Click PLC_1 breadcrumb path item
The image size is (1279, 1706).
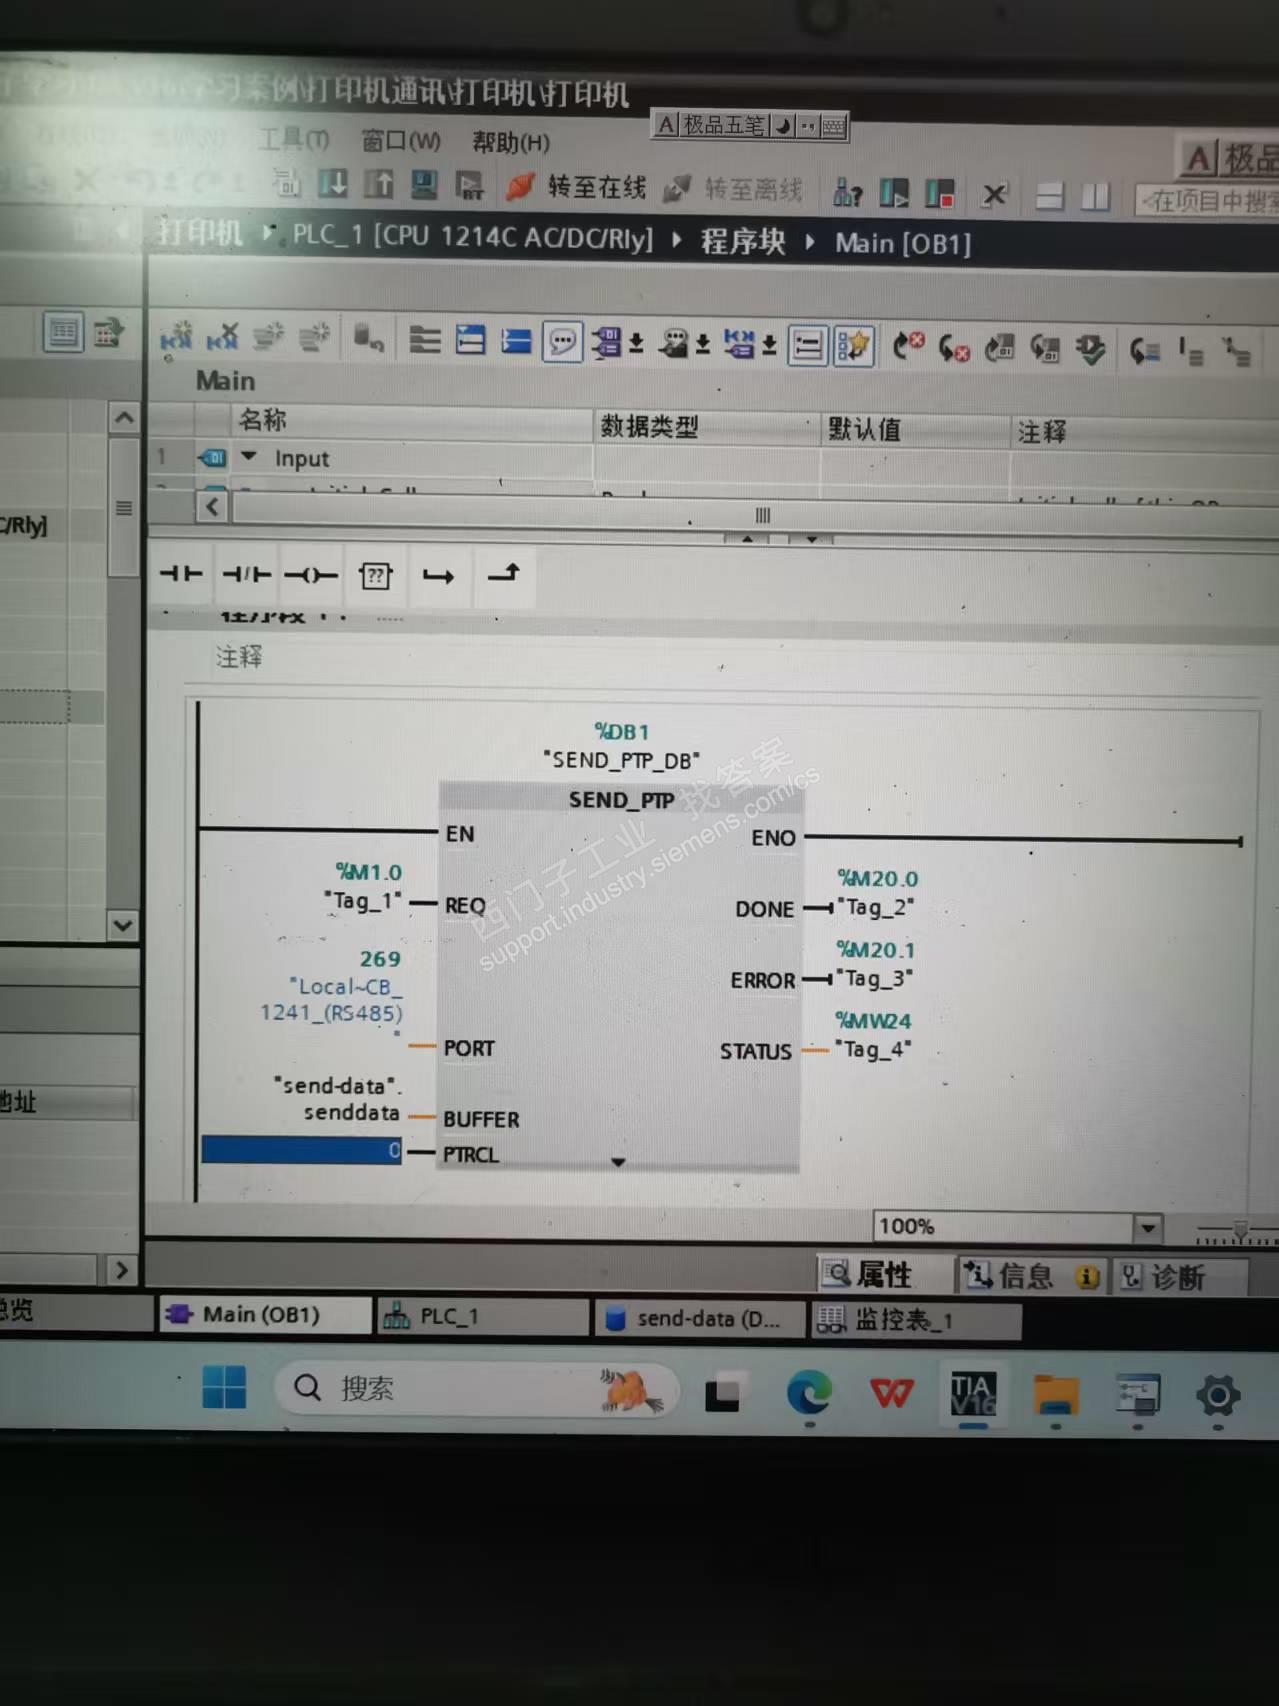coord(472,237)
